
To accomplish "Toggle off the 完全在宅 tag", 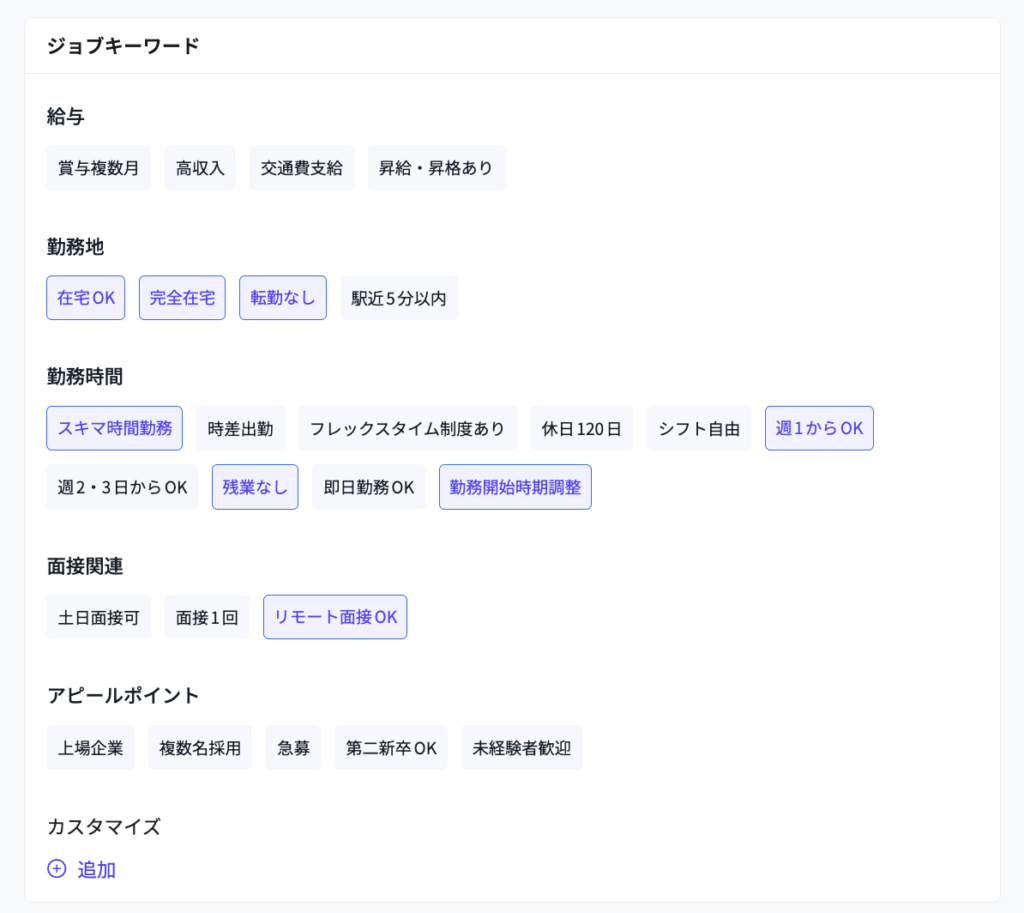I will pyautogui.click(x=182, y=298).
